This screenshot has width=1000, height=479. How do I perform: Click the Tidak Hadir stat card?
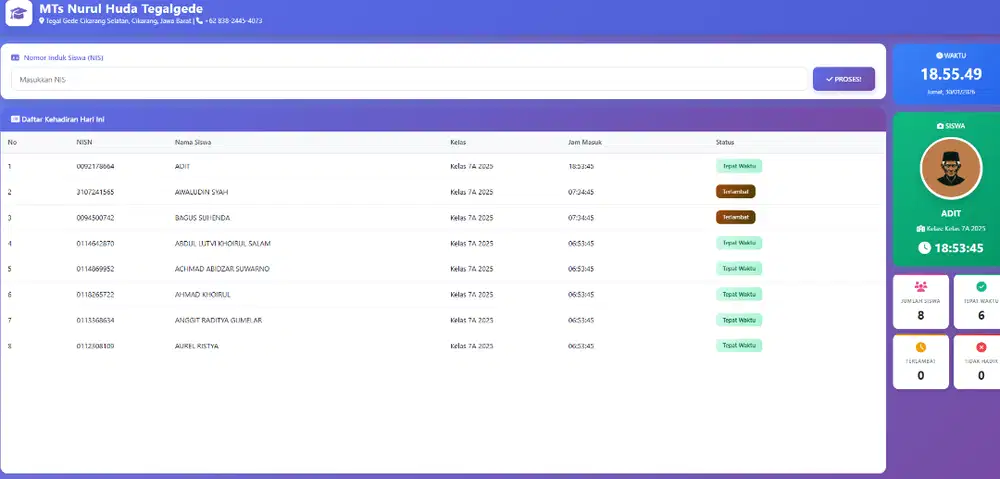point(978,362)
